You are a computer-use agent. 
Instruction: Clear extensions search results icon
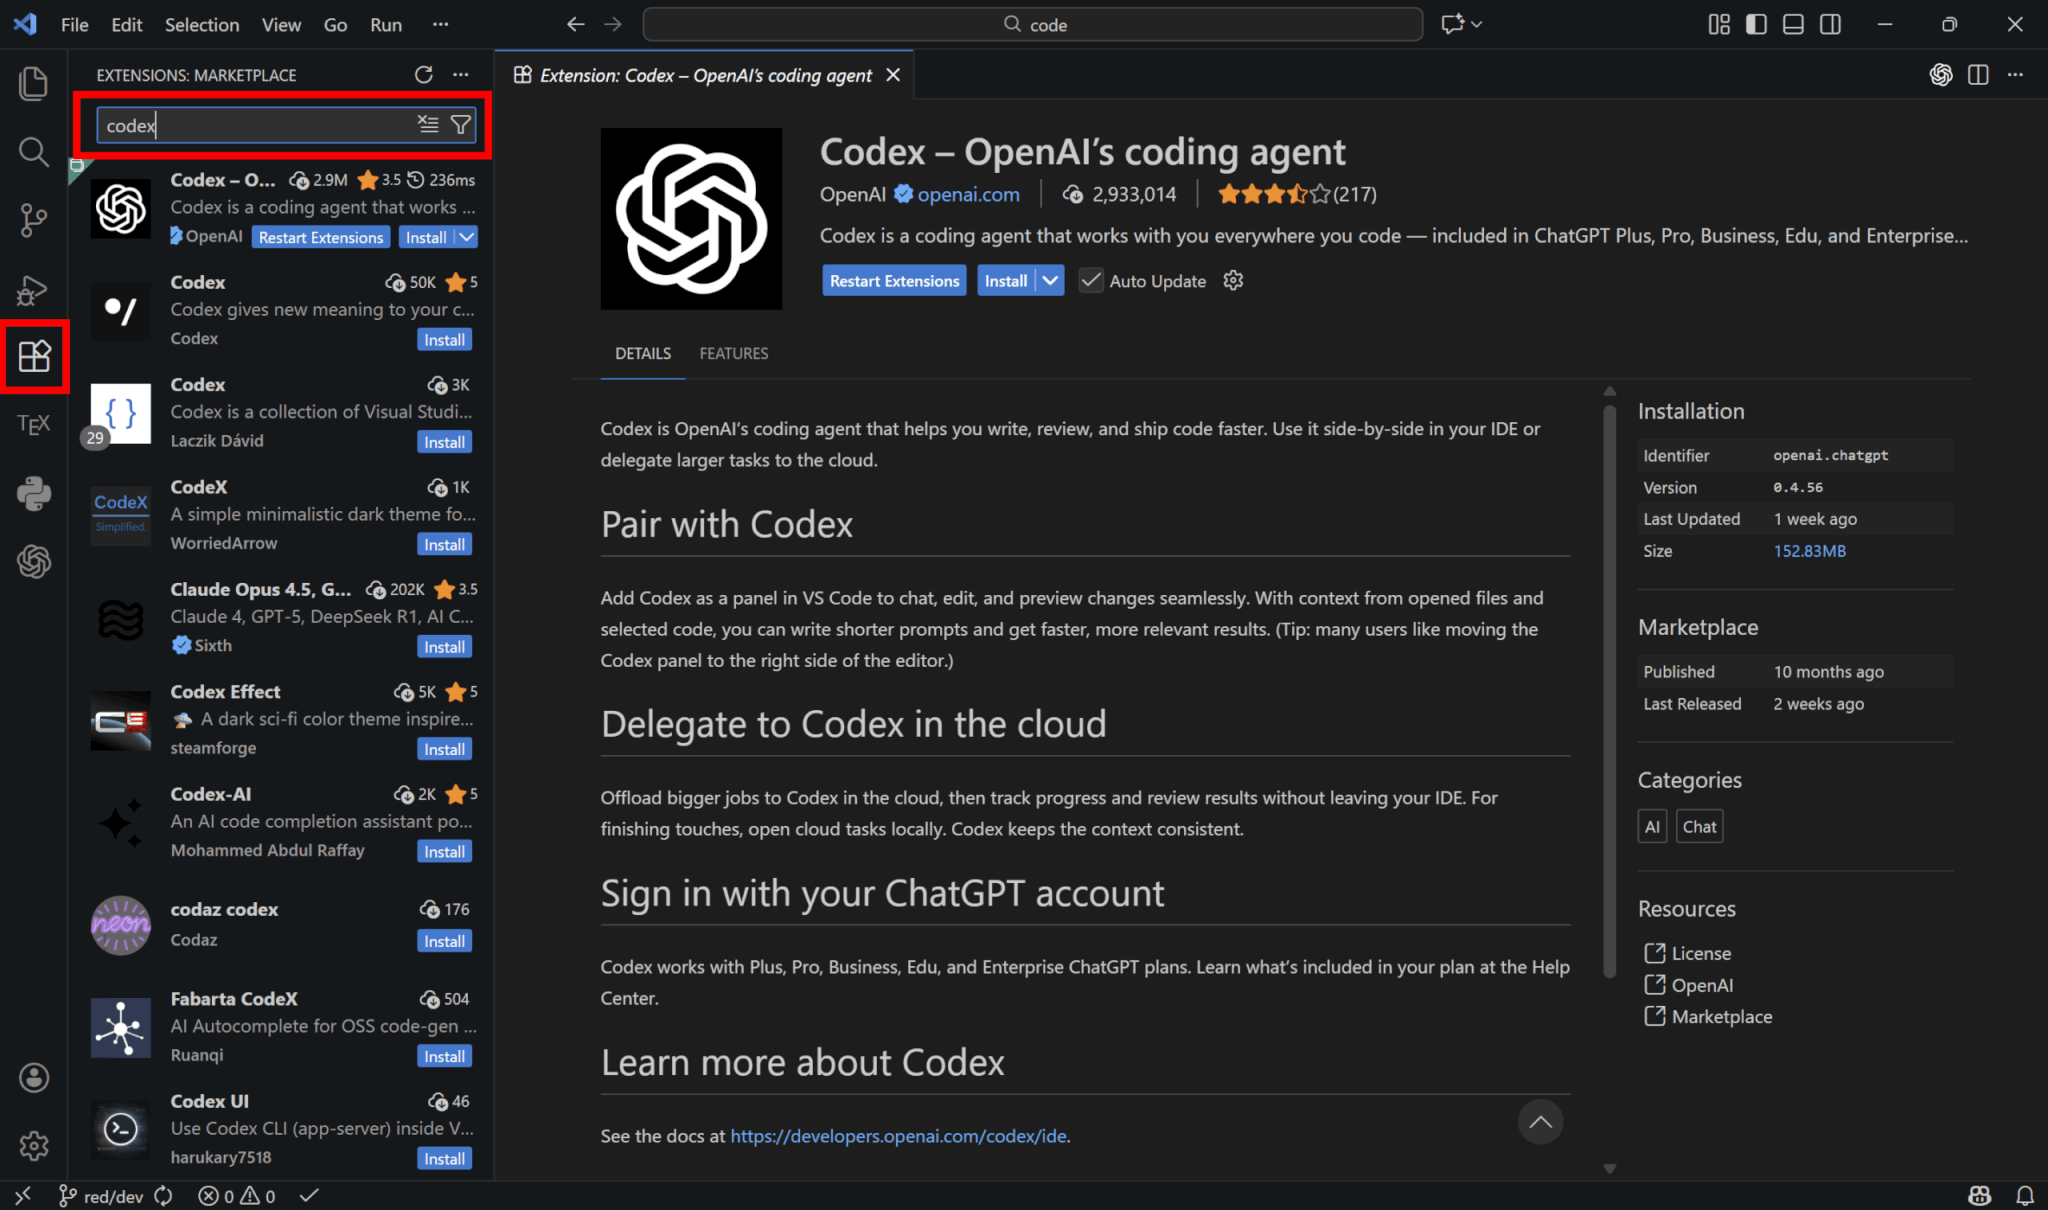click(x=428, y=125)
